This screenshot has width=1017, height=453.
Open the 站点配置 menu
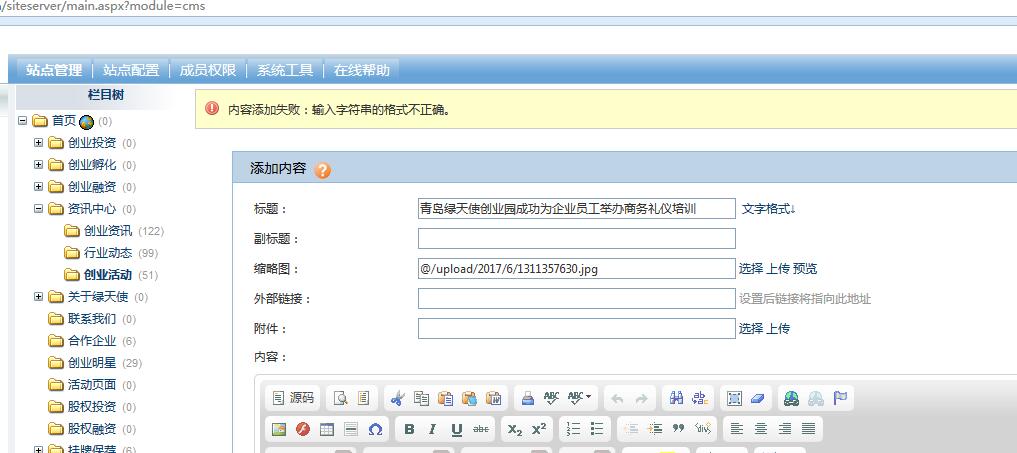[x=131, y=70]
